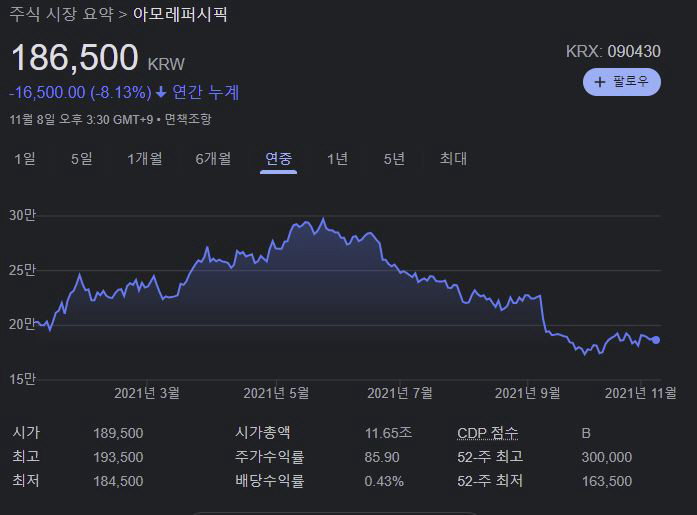This screenshot has height=515, width=697.
Task: Click the current price dot on chart
Action: pyautogui.click(x=656, y=340)
